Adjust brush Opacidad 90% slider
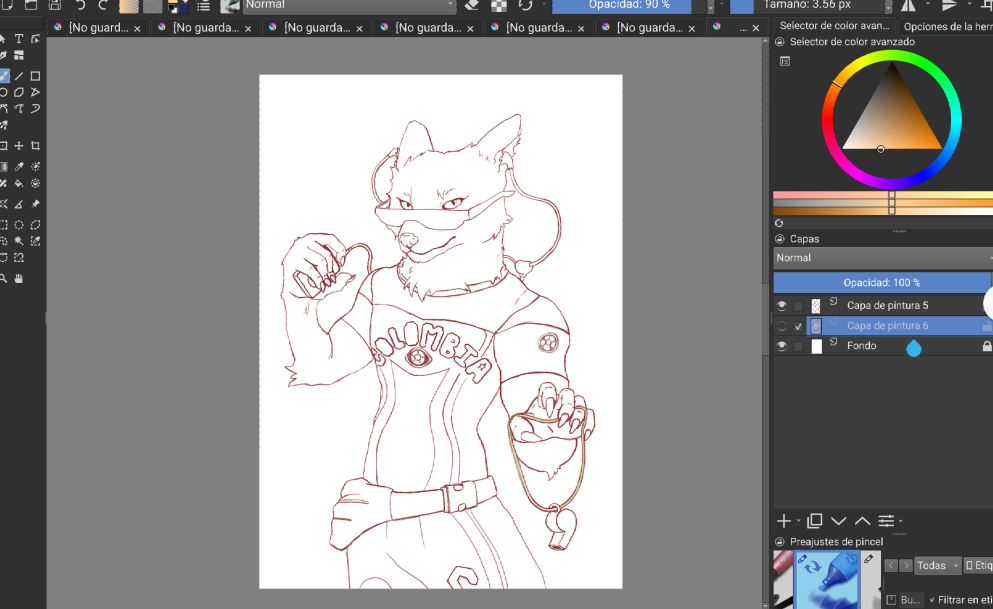The image size is (993, 609). coord(629,5)
